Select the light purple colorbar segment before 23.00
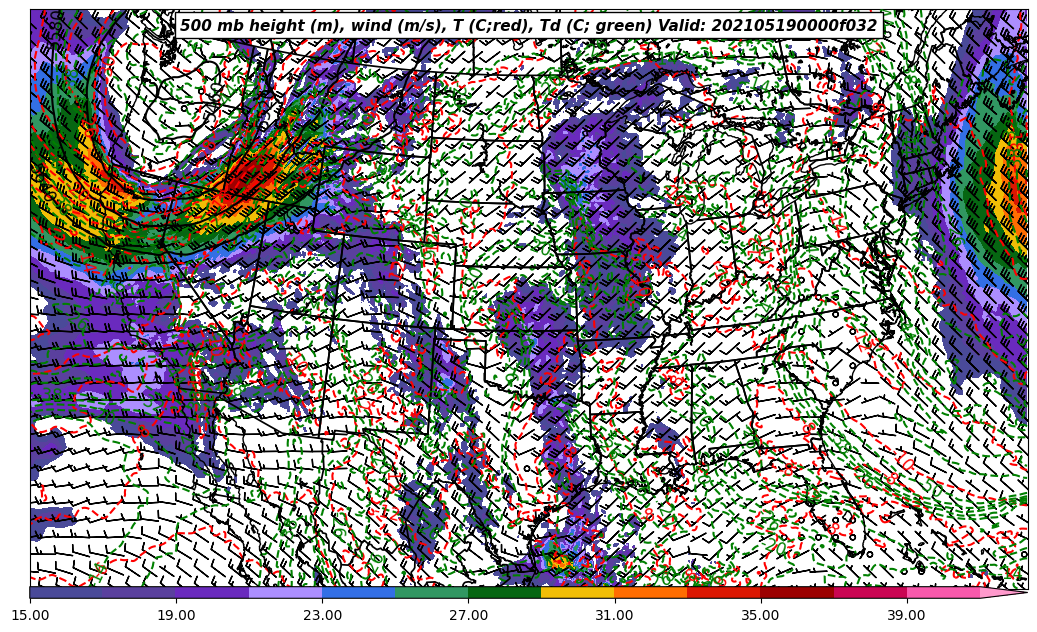Viewport: 1037px width, 632px height. tap(285, 592)
